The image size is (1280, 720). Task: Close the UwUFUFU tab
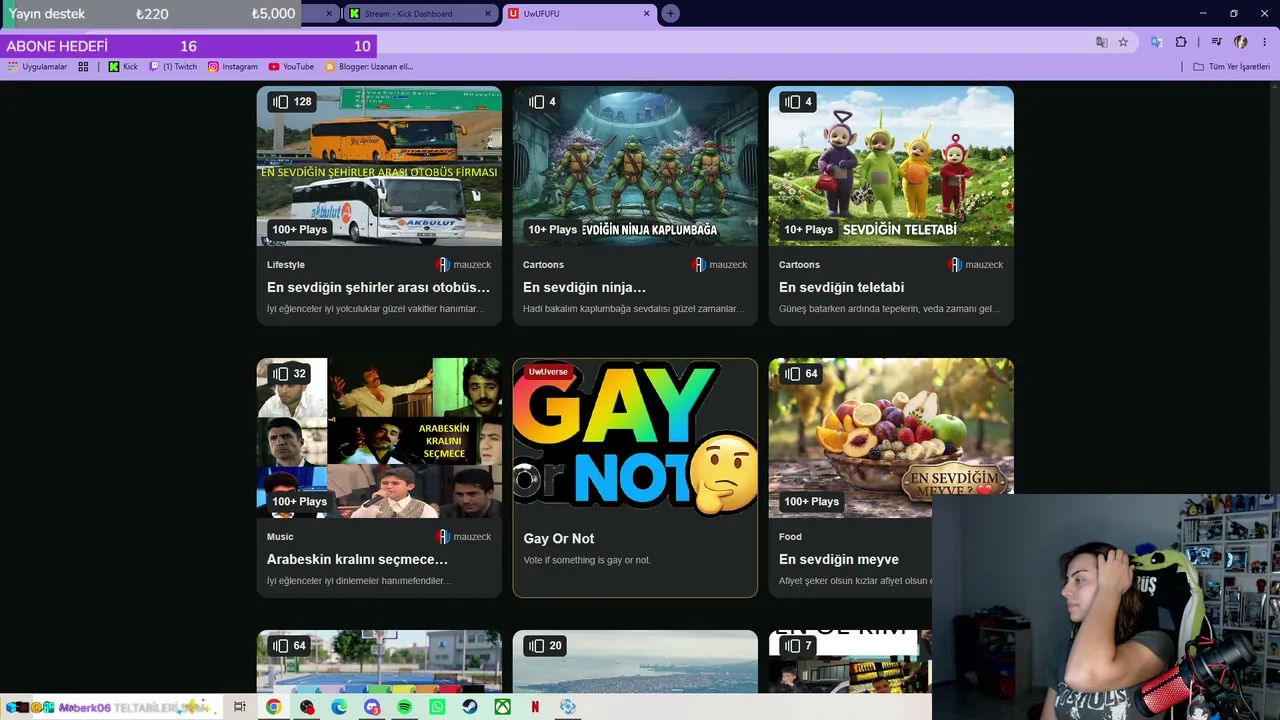pos(646,14)
